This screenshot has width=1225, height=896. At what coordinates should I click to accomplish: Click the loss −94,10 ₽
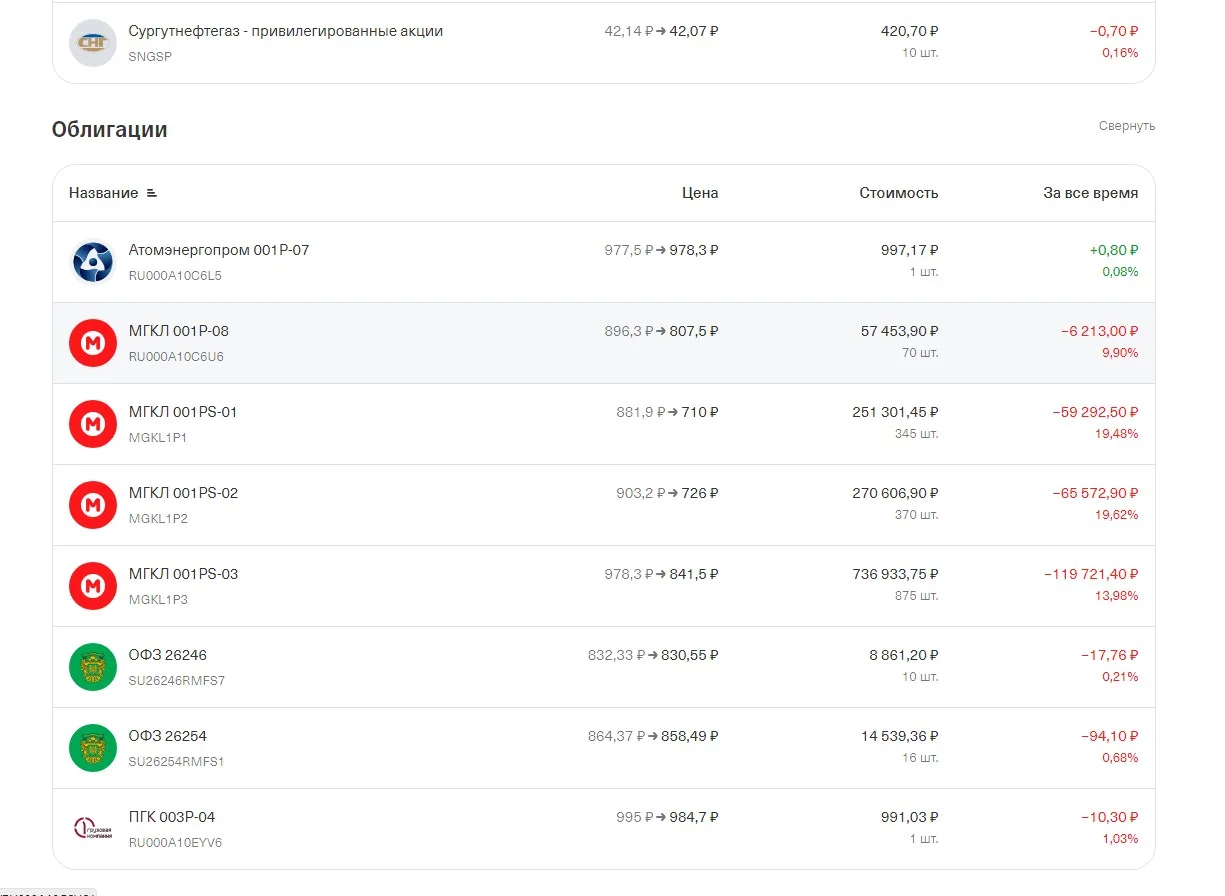click(1110, 736)
